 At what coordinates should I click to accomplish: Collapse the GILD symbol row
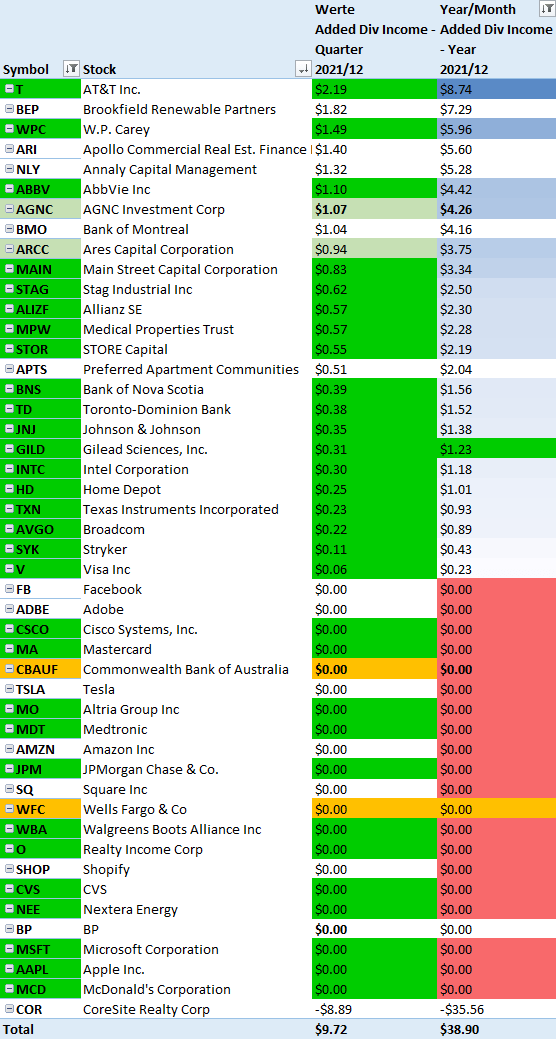point(9,449)
